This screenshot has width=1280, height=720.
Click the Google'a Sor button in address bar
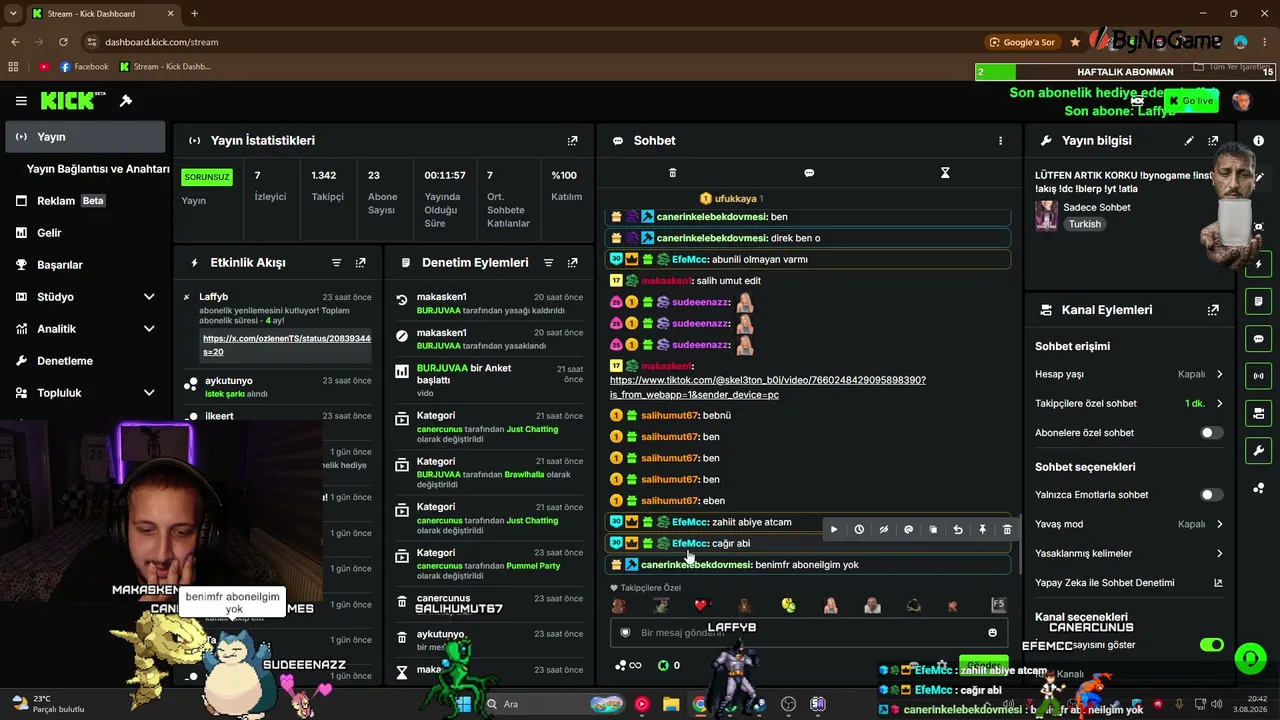(1022, 42)
